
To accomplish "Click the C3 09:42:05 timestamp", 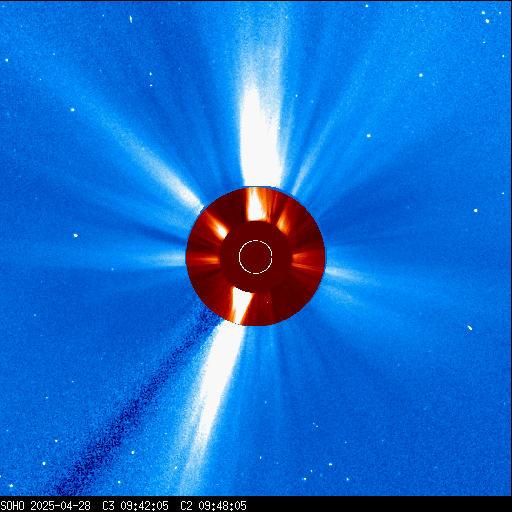I will (135, 506).
